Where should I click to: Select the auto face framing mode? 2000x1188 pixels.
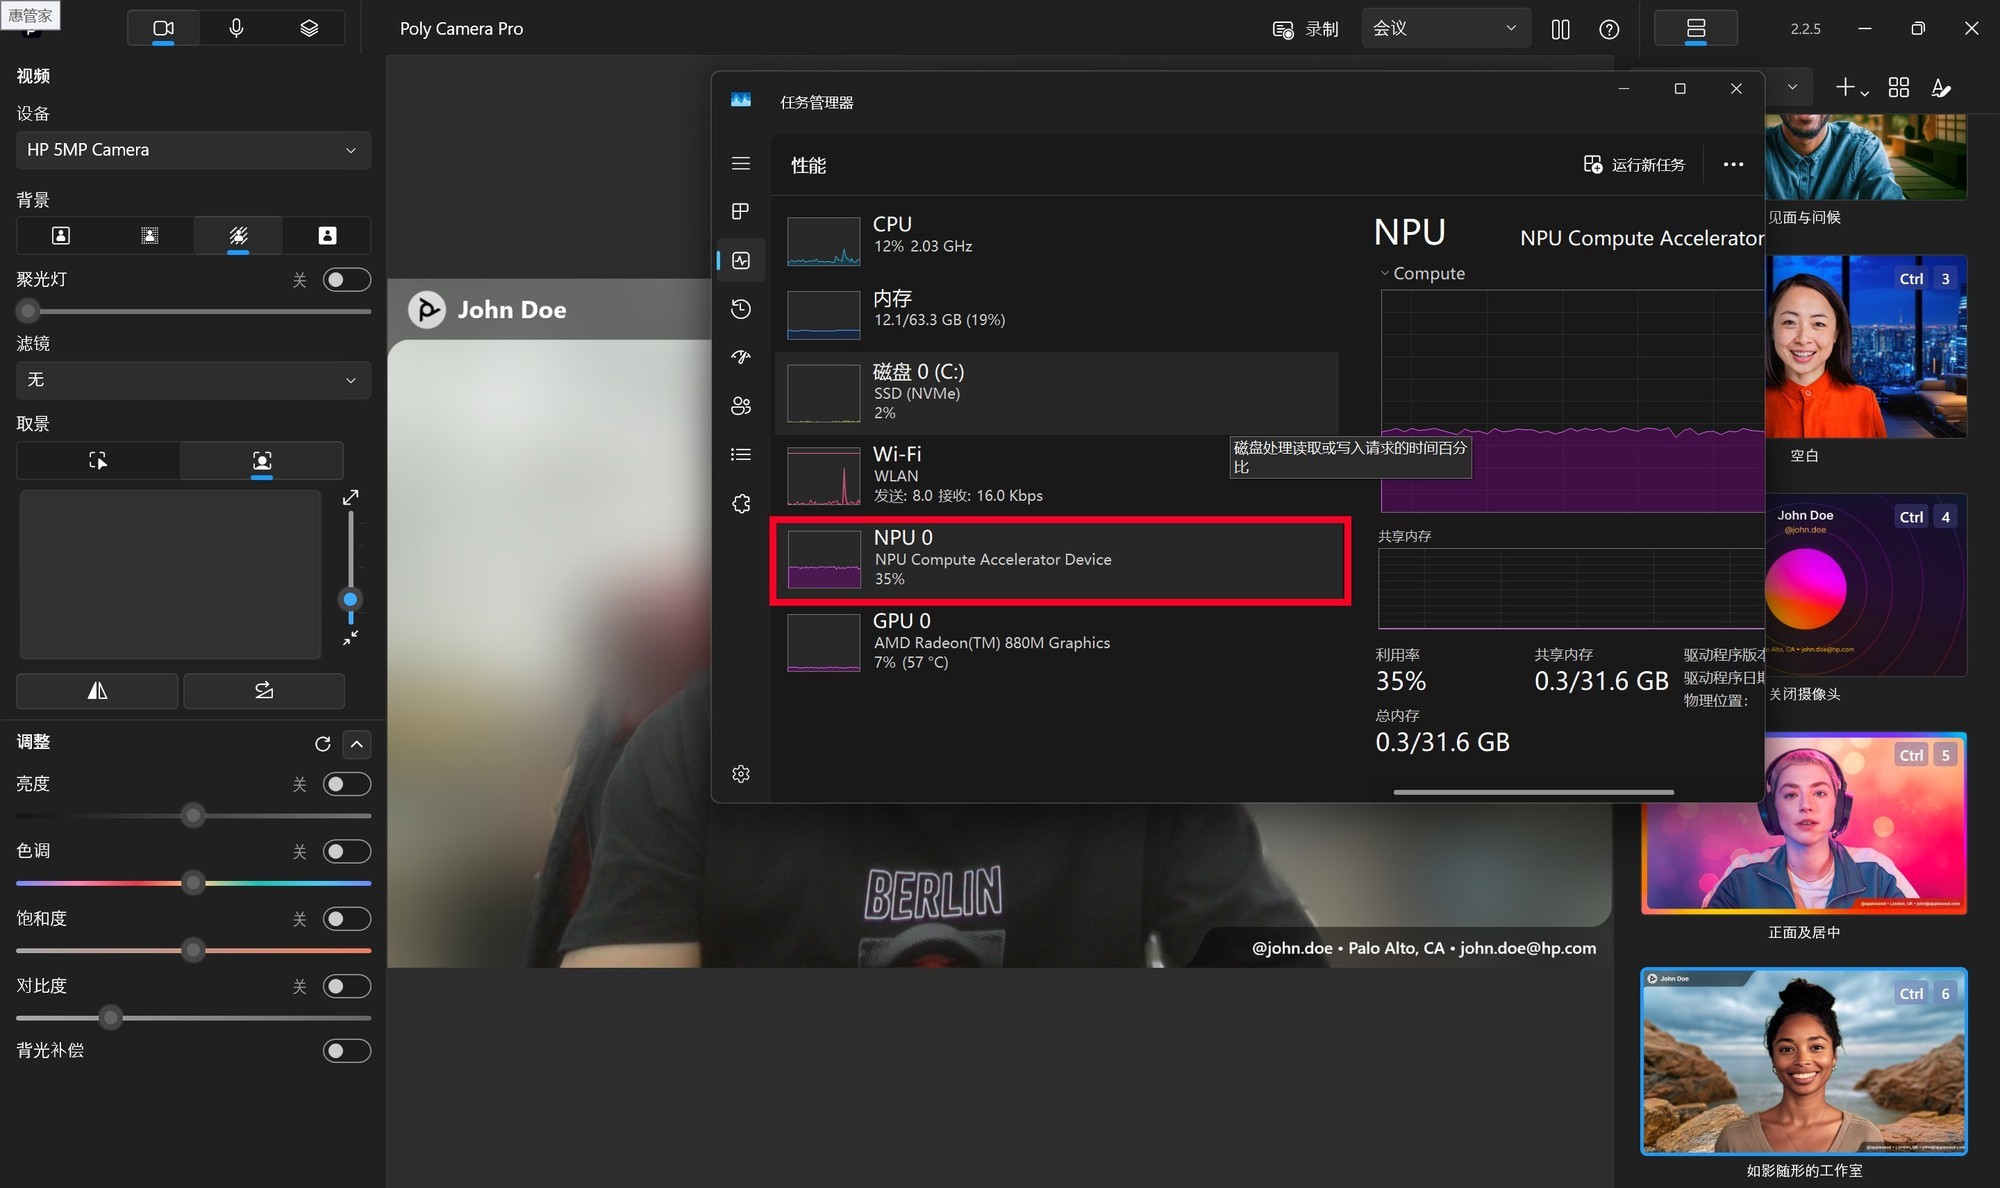coord(262,460)
